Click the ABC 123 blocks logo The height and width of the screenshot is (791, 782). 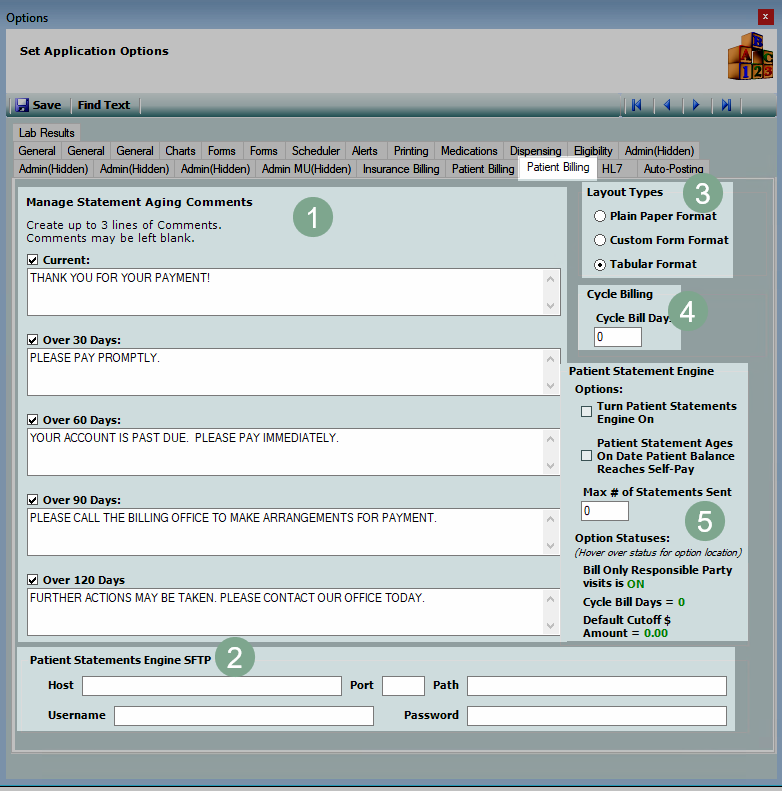pyautogui.click(x=749, y=56)
